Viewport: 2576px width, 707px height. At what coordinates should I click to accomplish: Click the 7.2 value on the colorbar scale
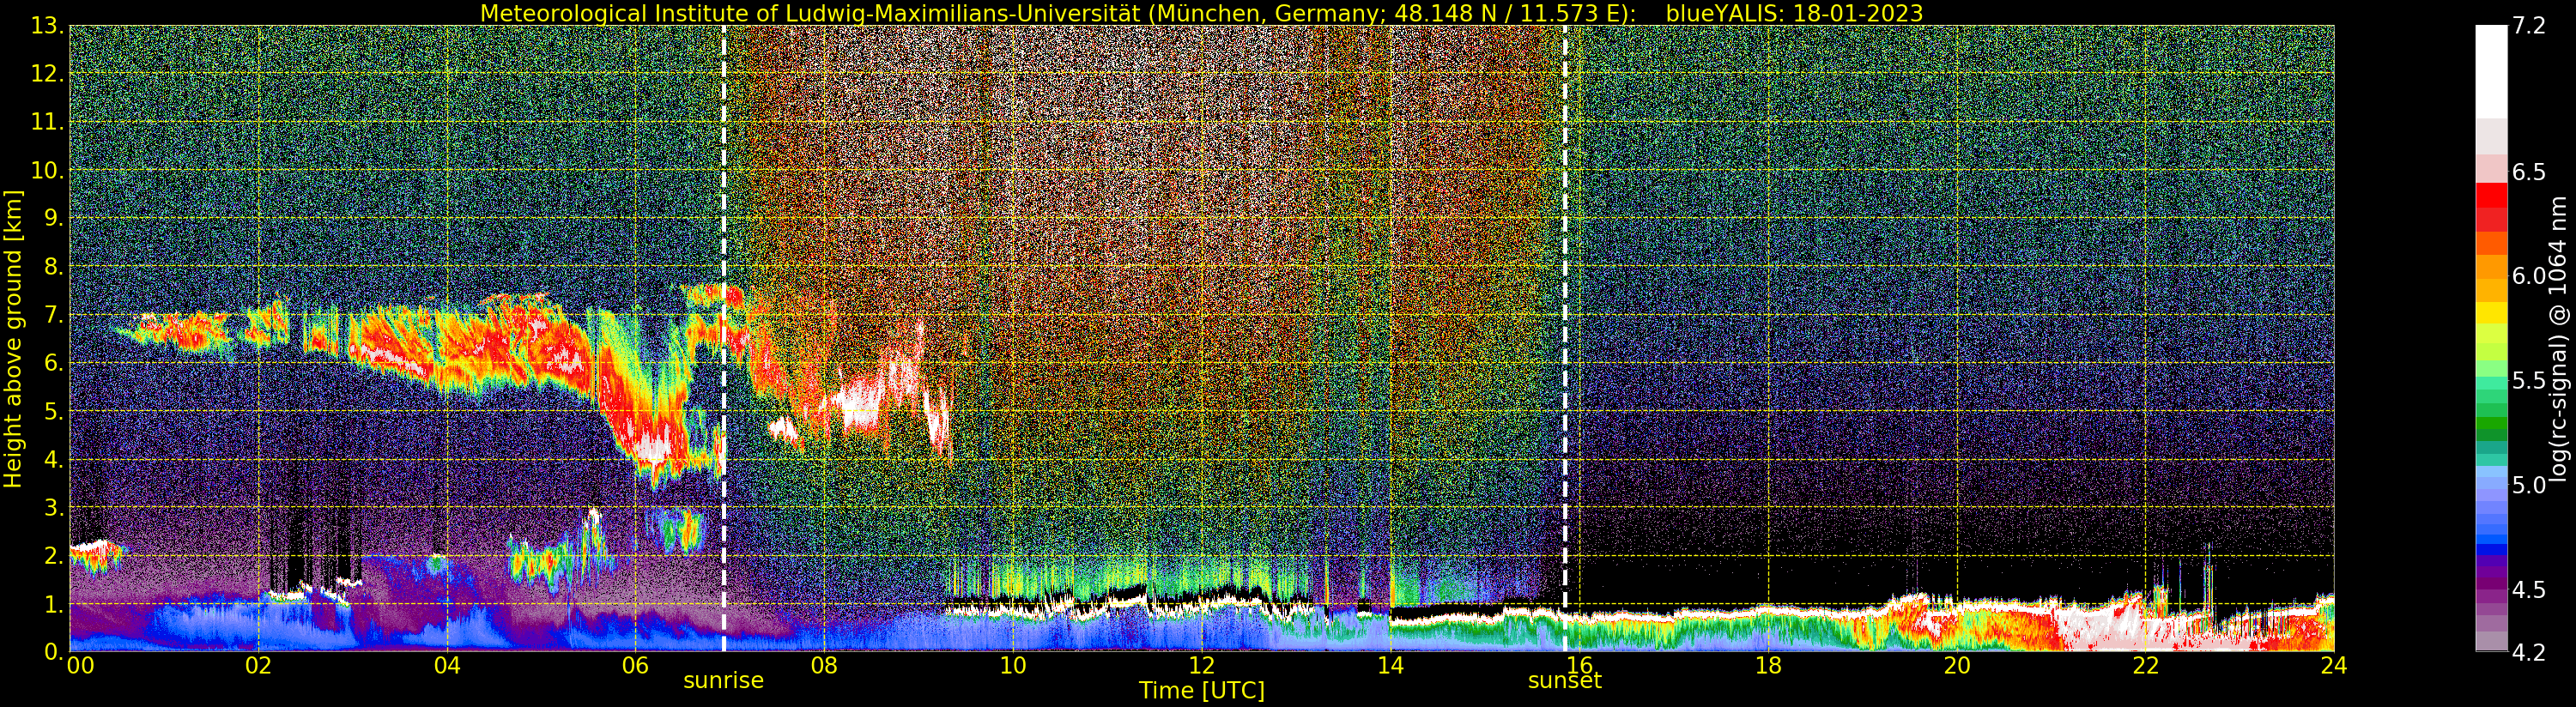(x=2530, y=26)
